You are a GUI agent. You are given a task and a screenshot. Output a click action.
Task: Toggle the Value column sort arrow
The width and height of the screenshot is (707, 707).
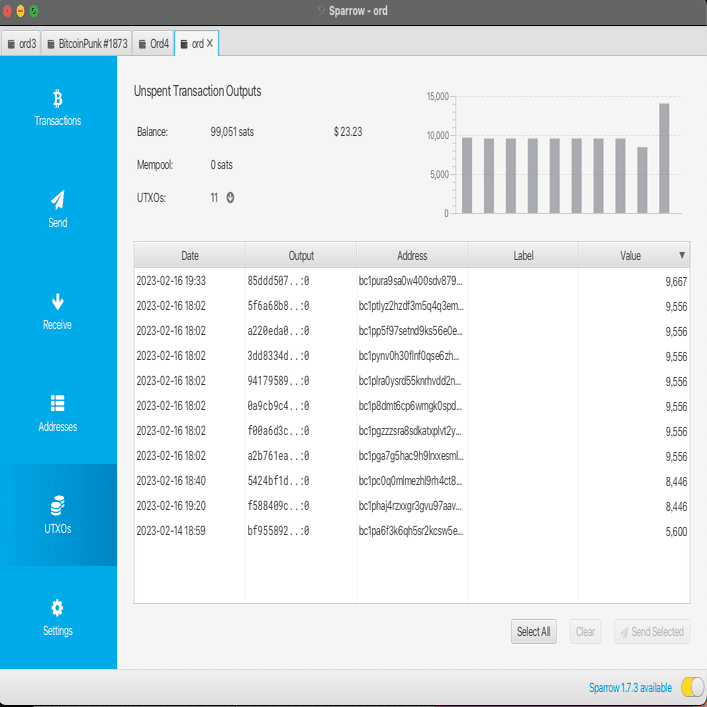(682, 255)
